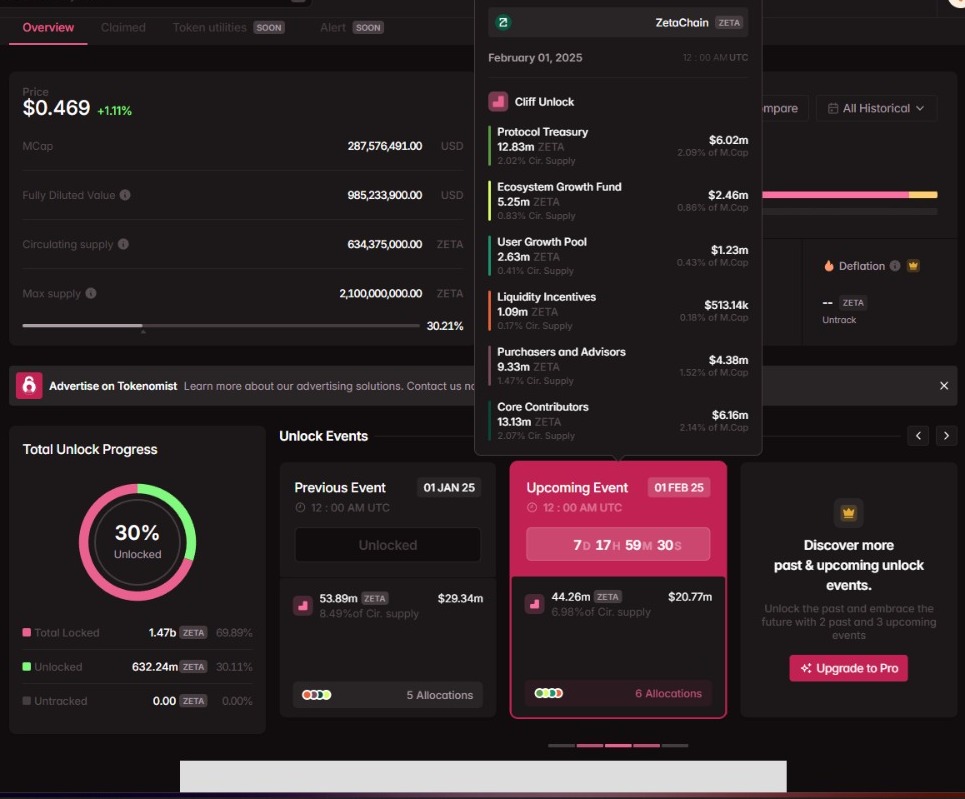The height and width of the screenshot is (799, 965).
Task: Click the Protocol Treasury row in tooltip
Action: pyautogui.click(x=619, y=146)
